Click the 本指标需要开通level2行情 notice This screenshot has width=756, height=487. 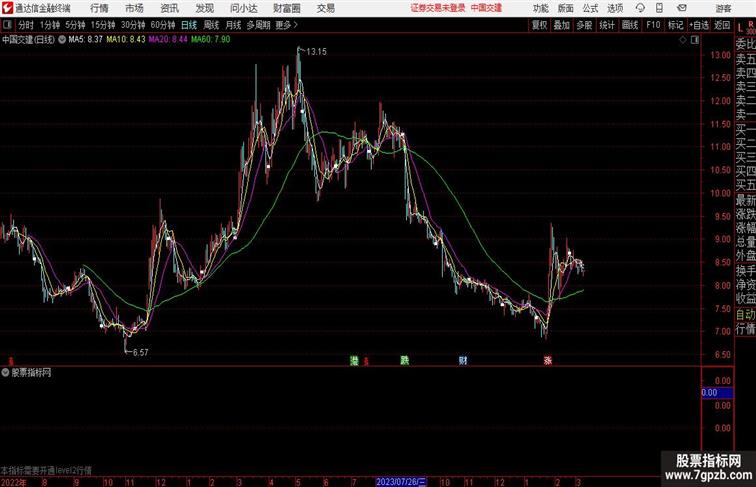click(x=46, y=470)
